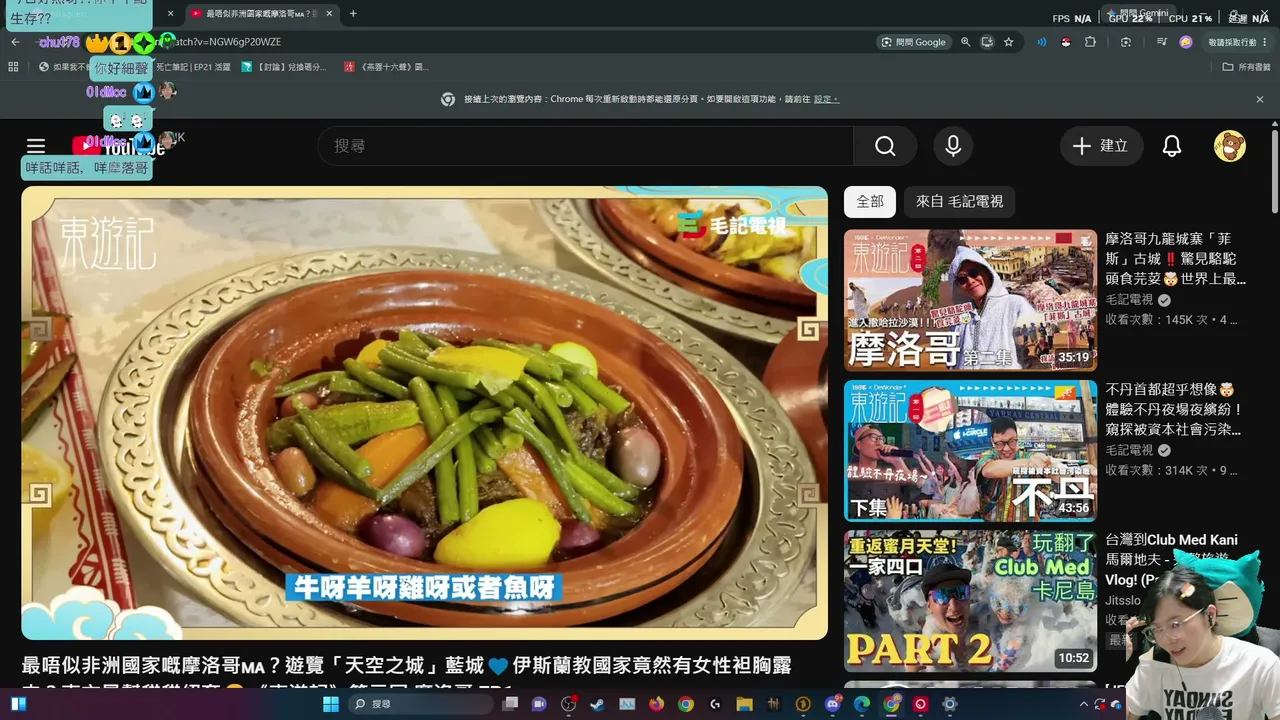The image size is (1280, 720).
Task: Open YouTube notifications bell
Action: click(x=1172, y=146)
